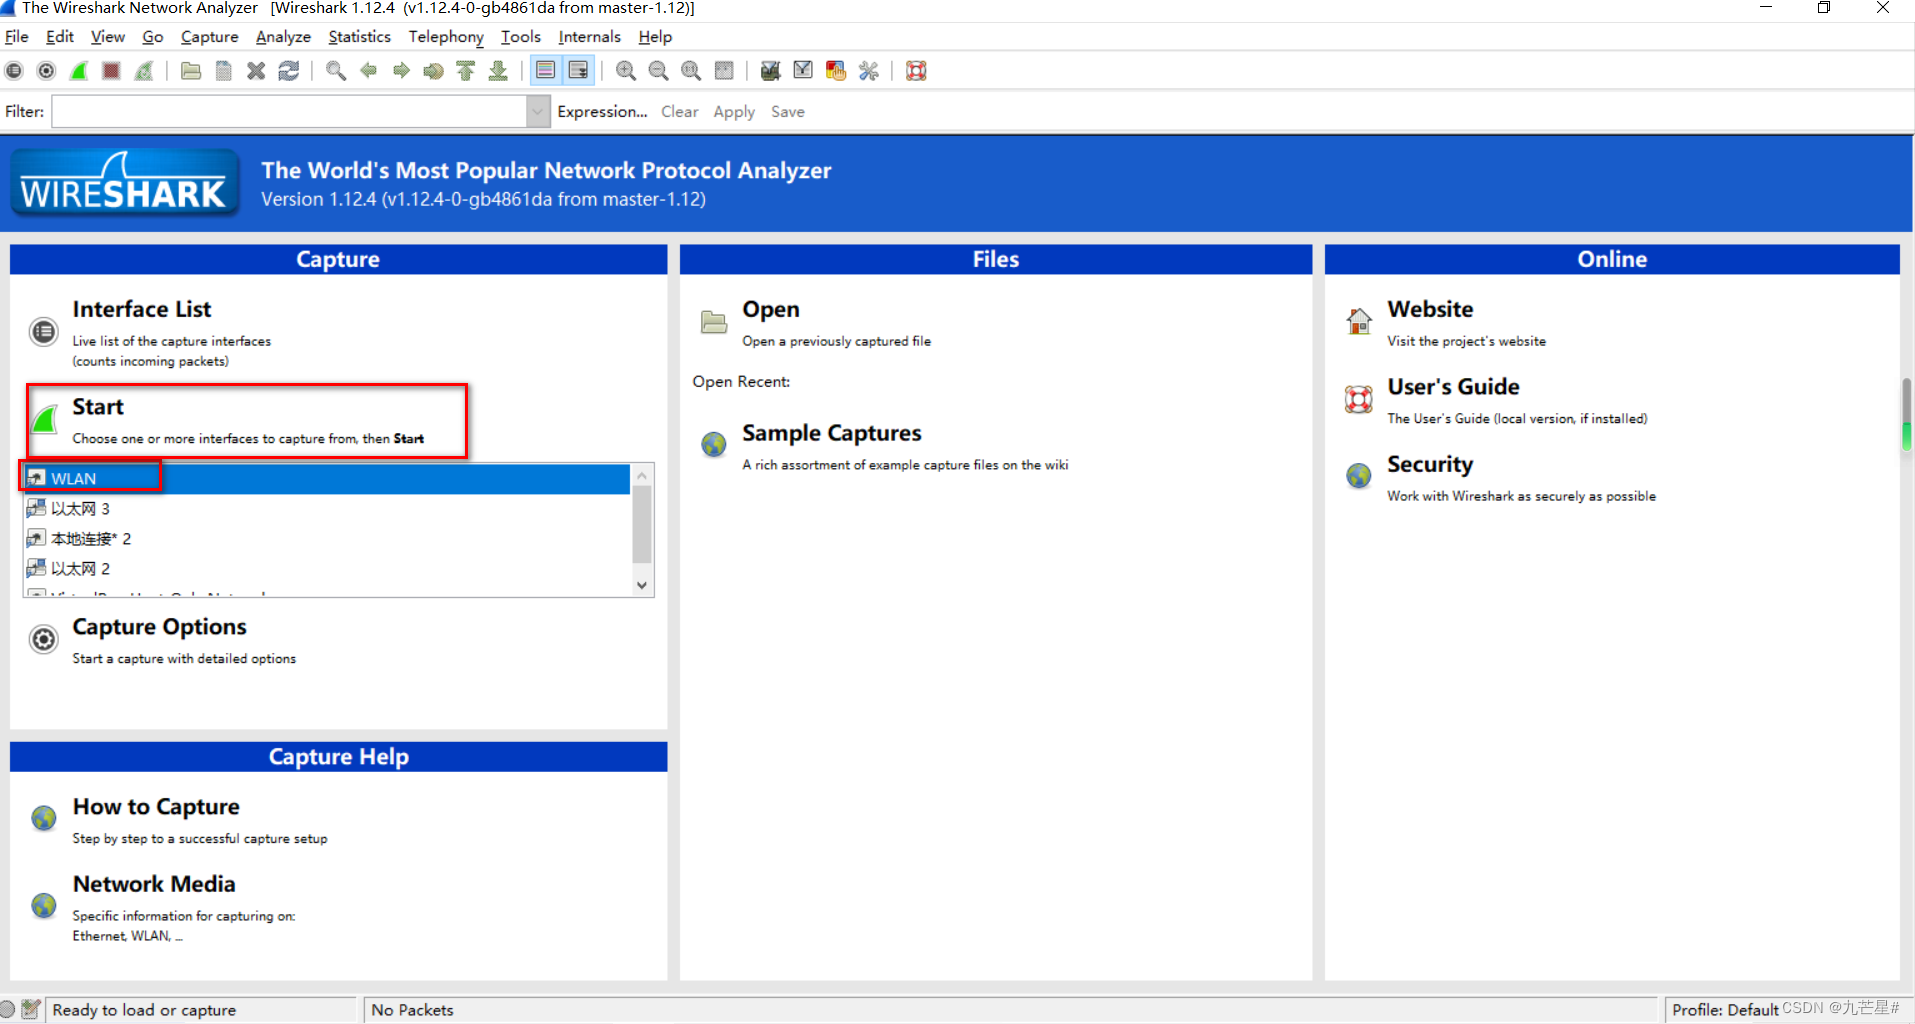
Task: Go back in packet history
Action: [369, 71]
